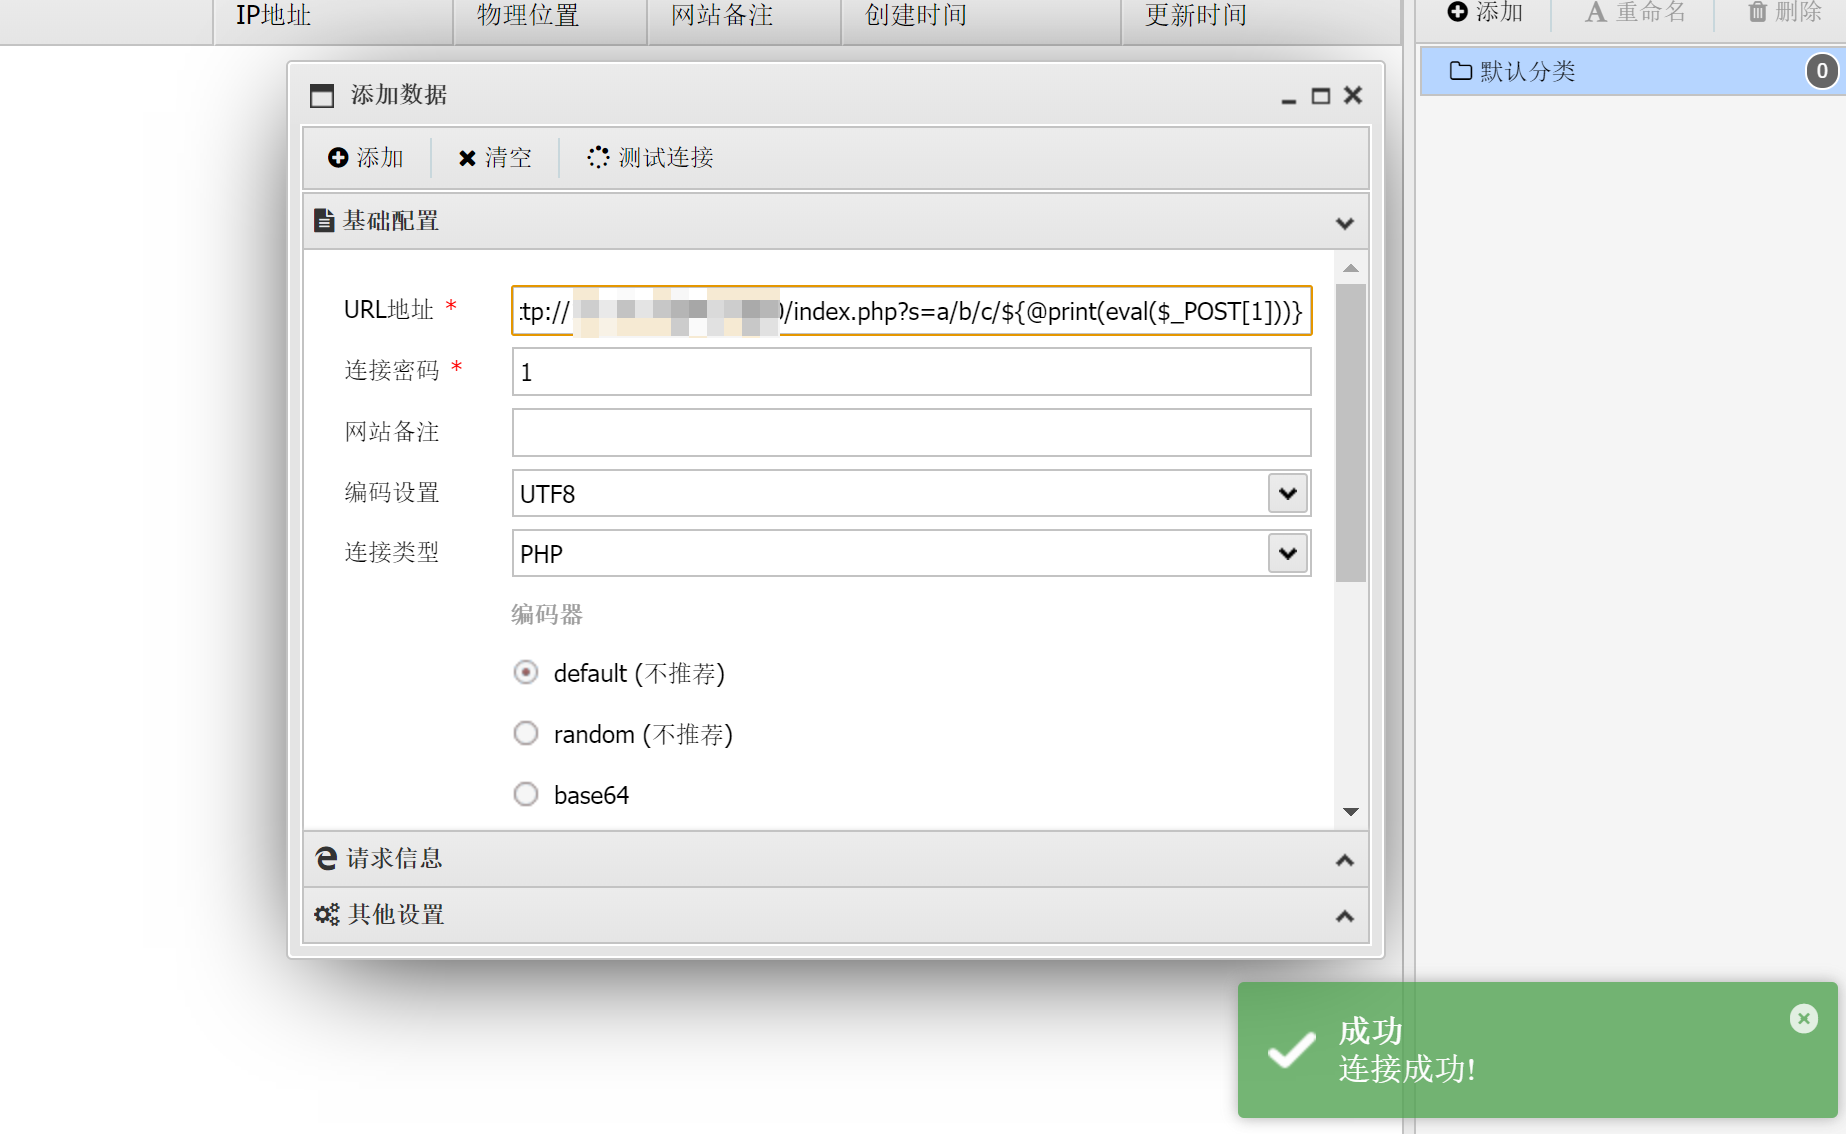The height and width of the screenshot is (1134, 1846).
Task: Click the form's vertical scrollbar thumb
Action: click(x=1351, y=432)
